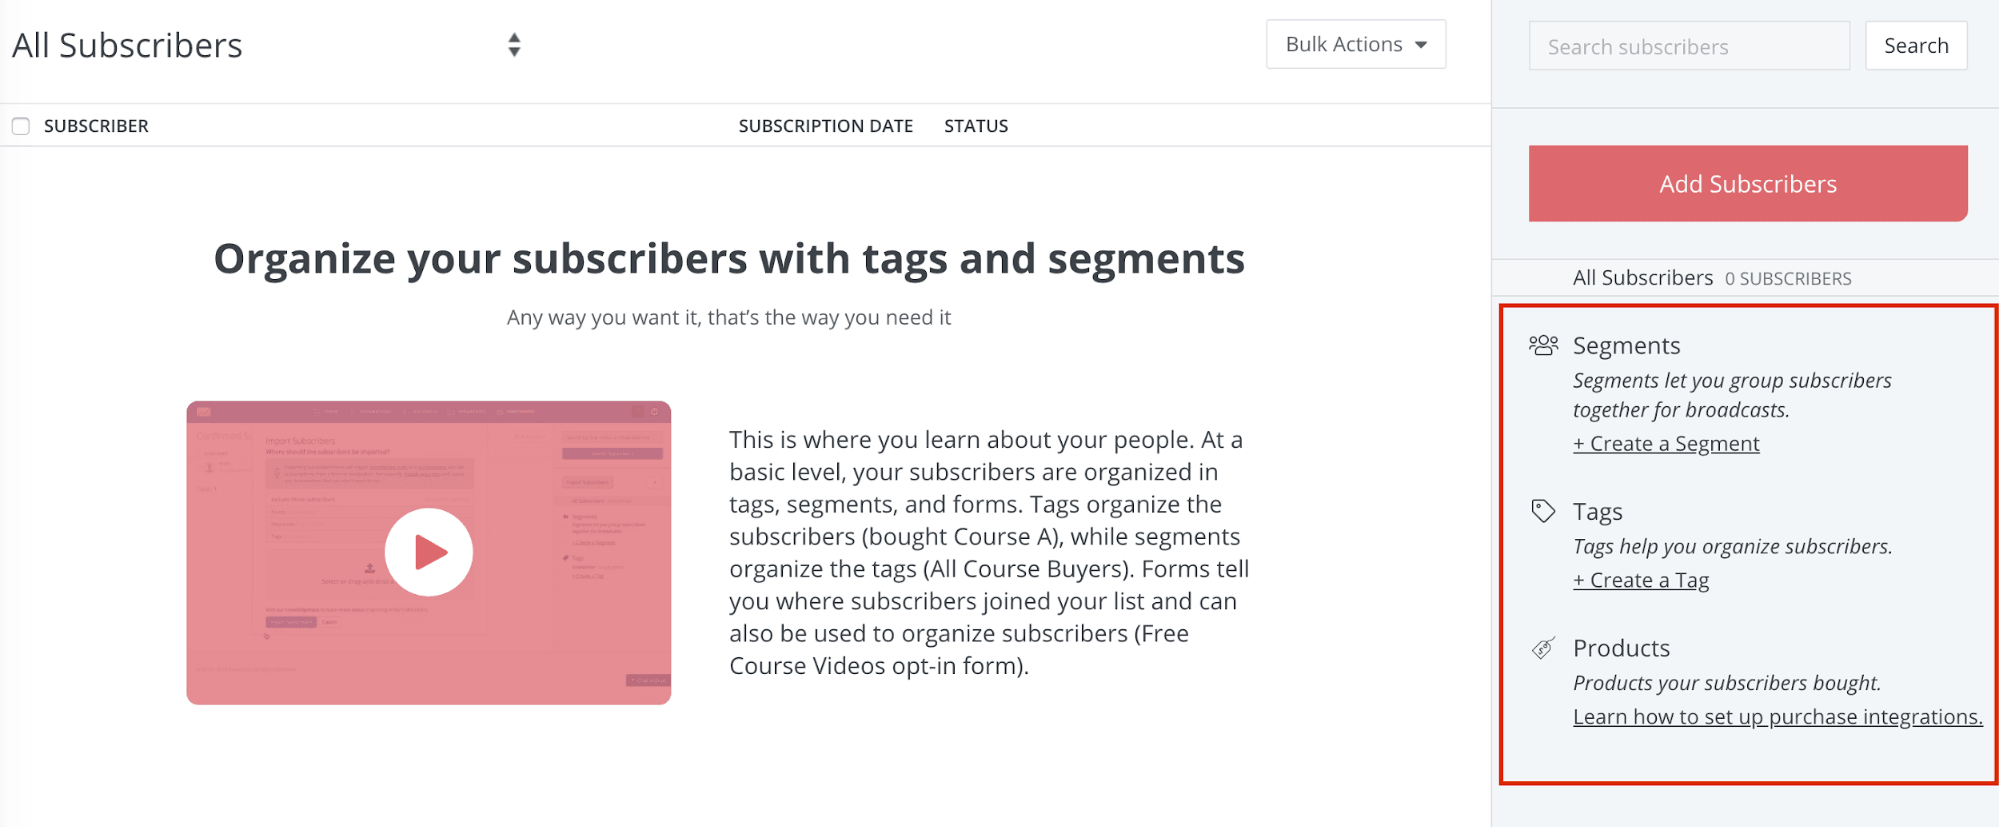The image size is (1999, 827).
Task: Sort by SUBSCRIPTION DATE column header
Action: [x=826, y=126]
